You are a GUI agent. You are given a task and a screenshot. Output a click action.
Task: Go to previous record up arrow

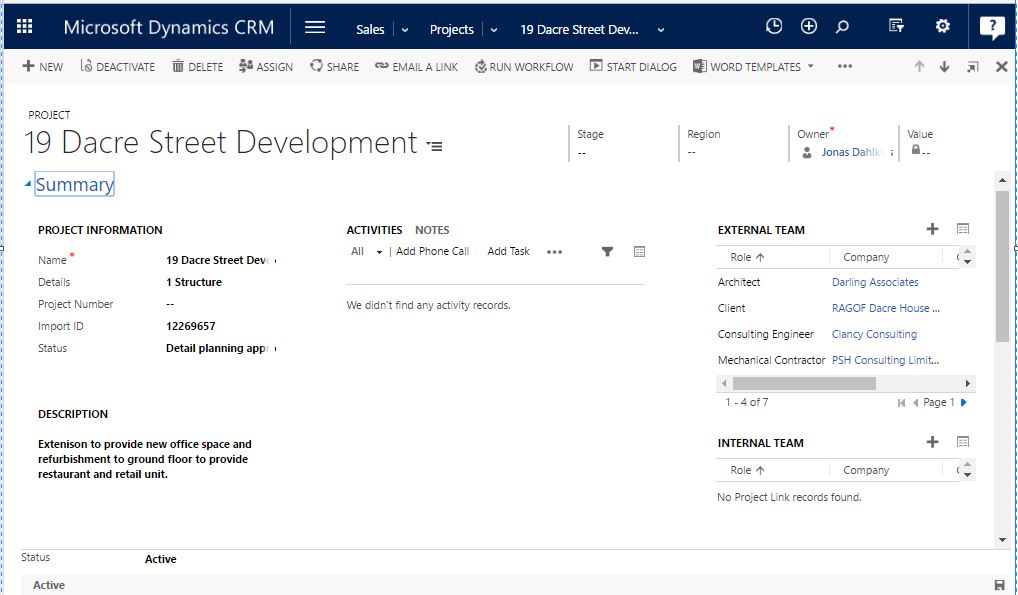pos(919,66)
